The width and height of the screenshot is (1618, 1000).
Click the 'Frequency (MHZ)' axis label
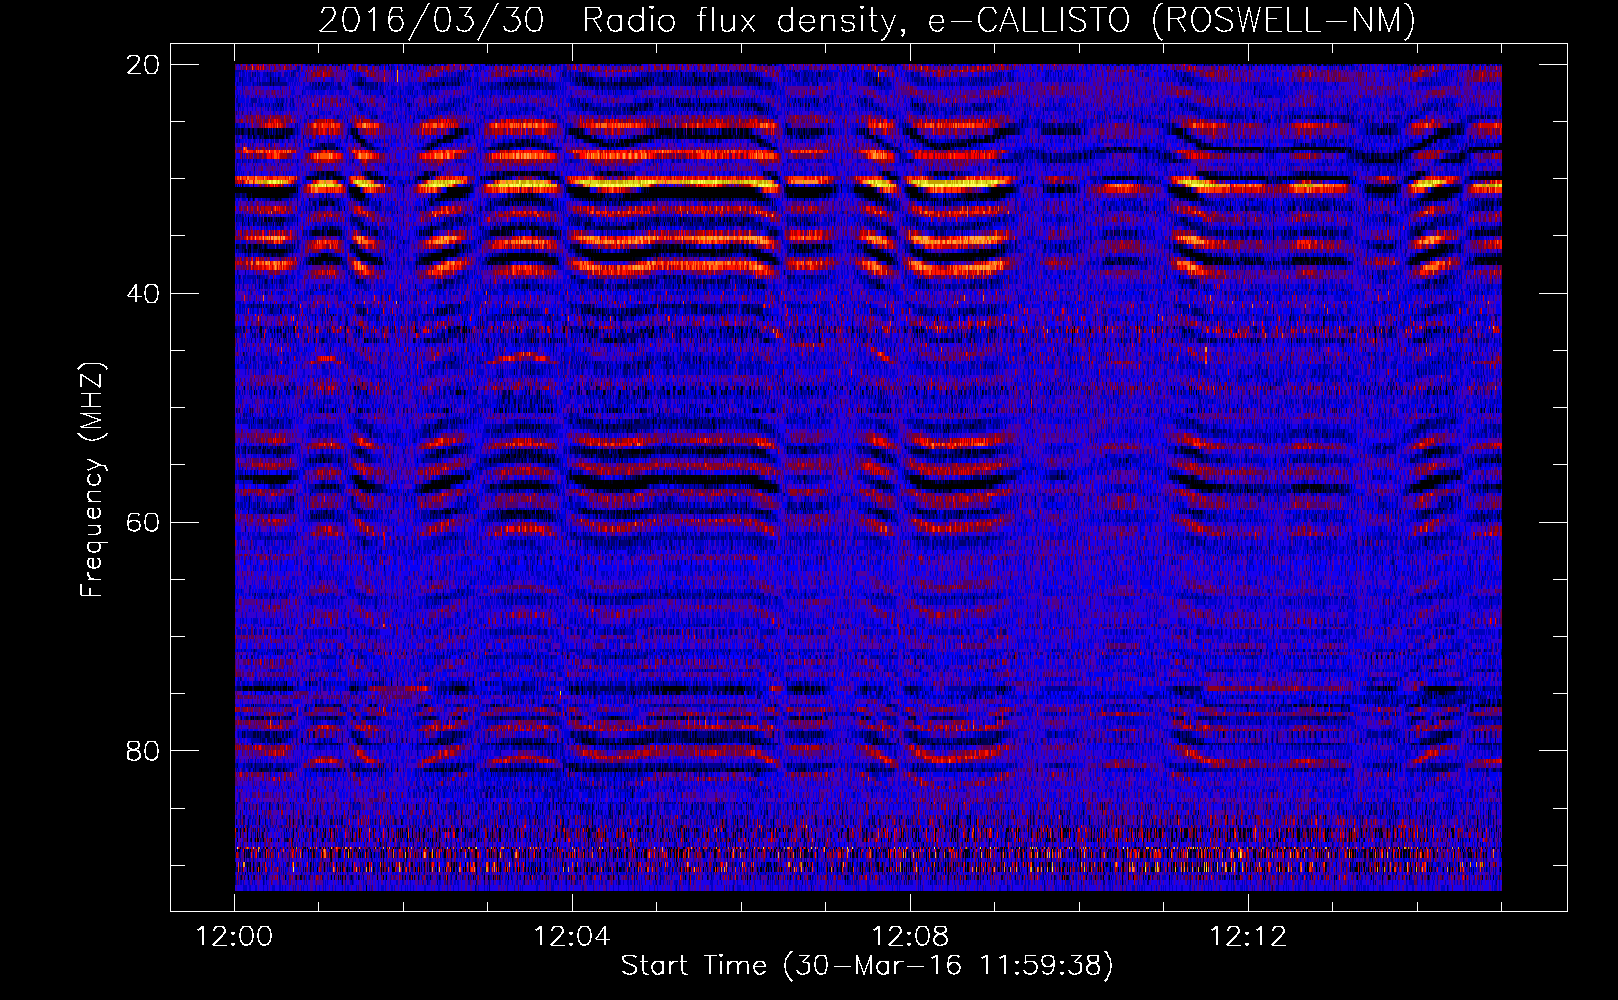(x=92, y=480)
